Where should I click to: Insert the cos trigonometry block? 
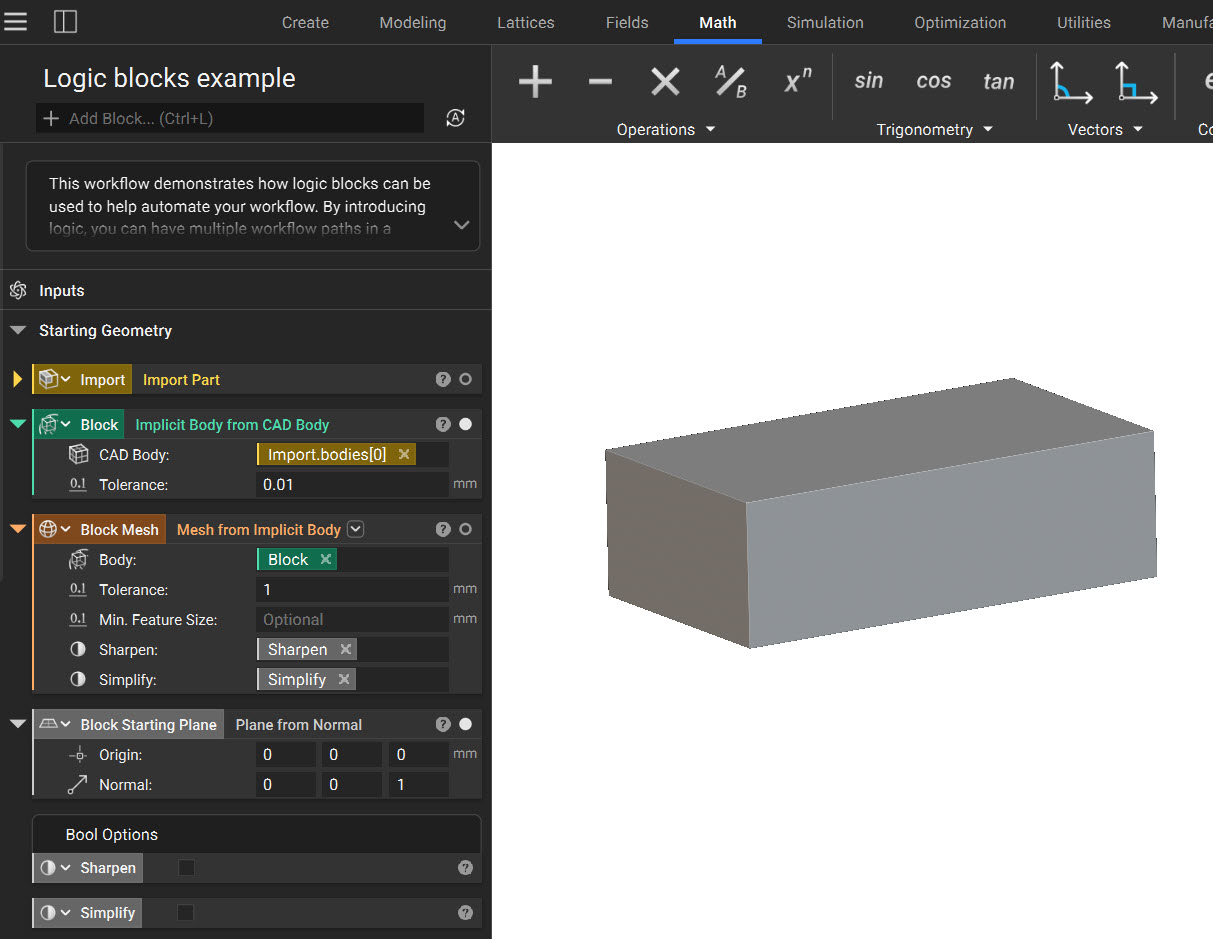[934, 81]
